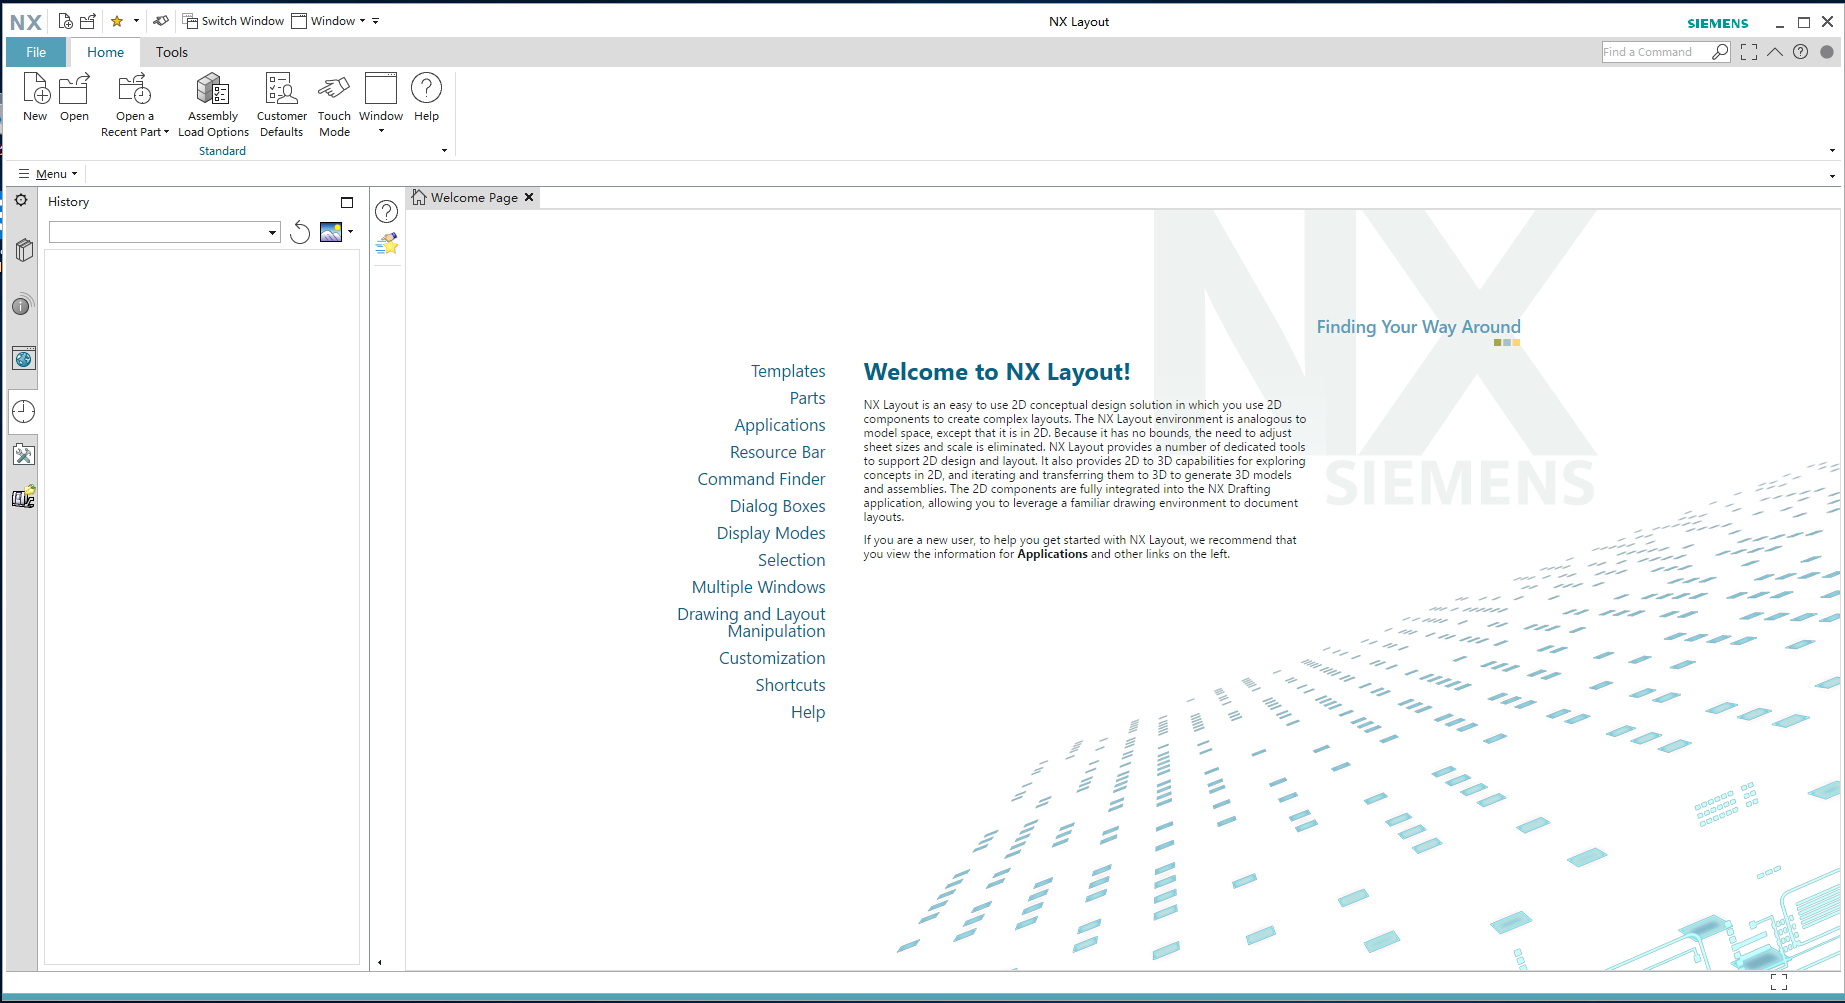
Task: Close the Welcome Page tab
Action: [529, 198]
